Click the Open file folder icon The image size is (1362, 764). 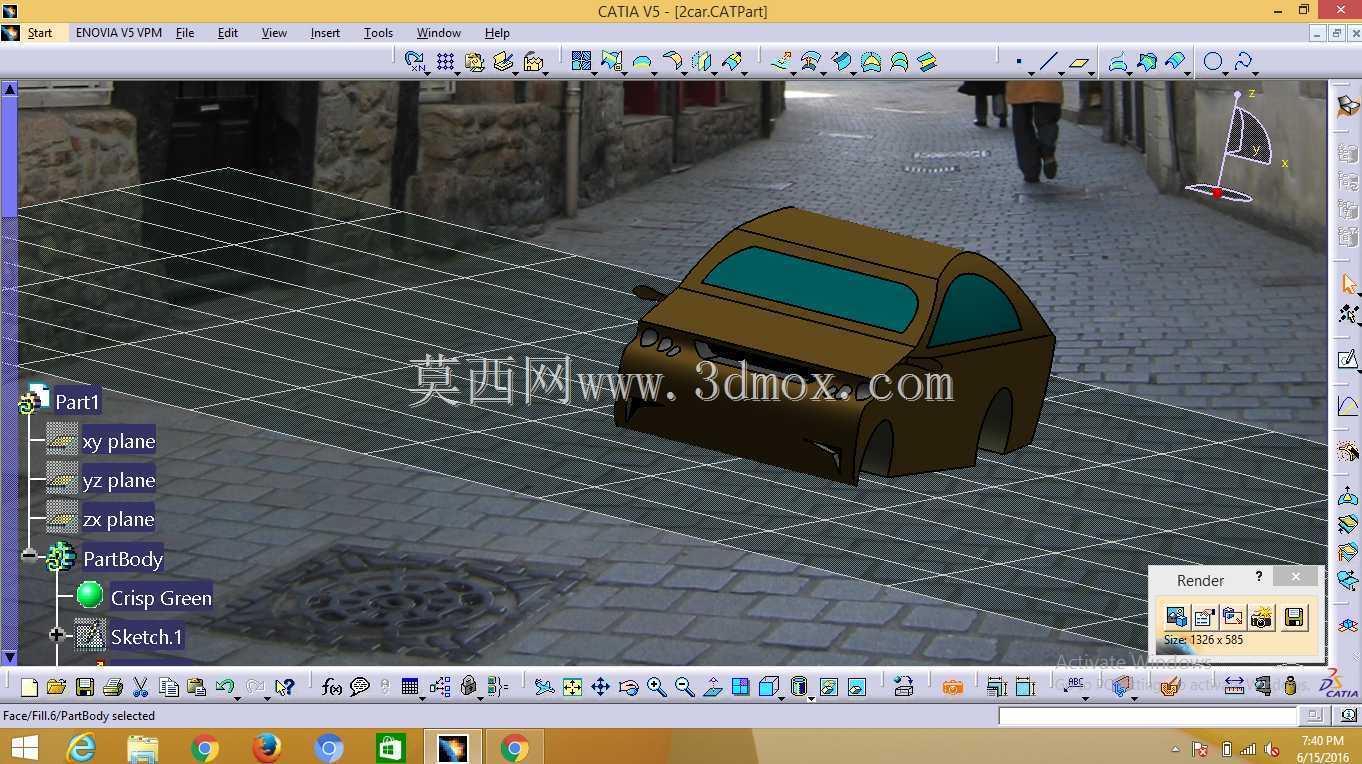click(x=56, y=687)
